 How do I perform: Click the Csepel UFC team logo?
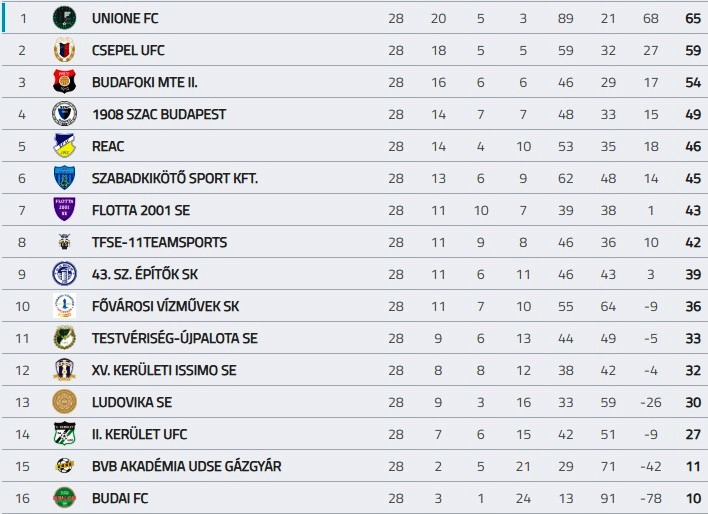tap(64, 50)
